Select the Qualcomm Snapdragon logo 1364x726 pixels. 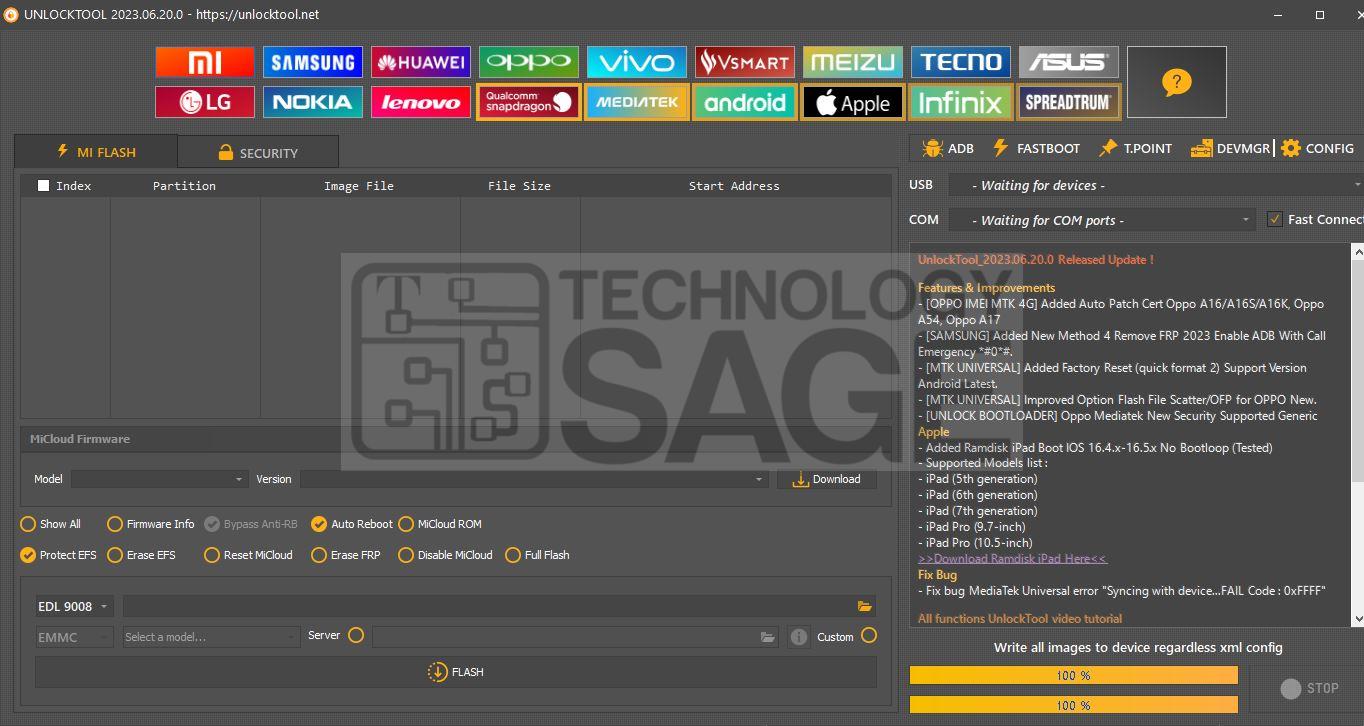pos(529,102)
